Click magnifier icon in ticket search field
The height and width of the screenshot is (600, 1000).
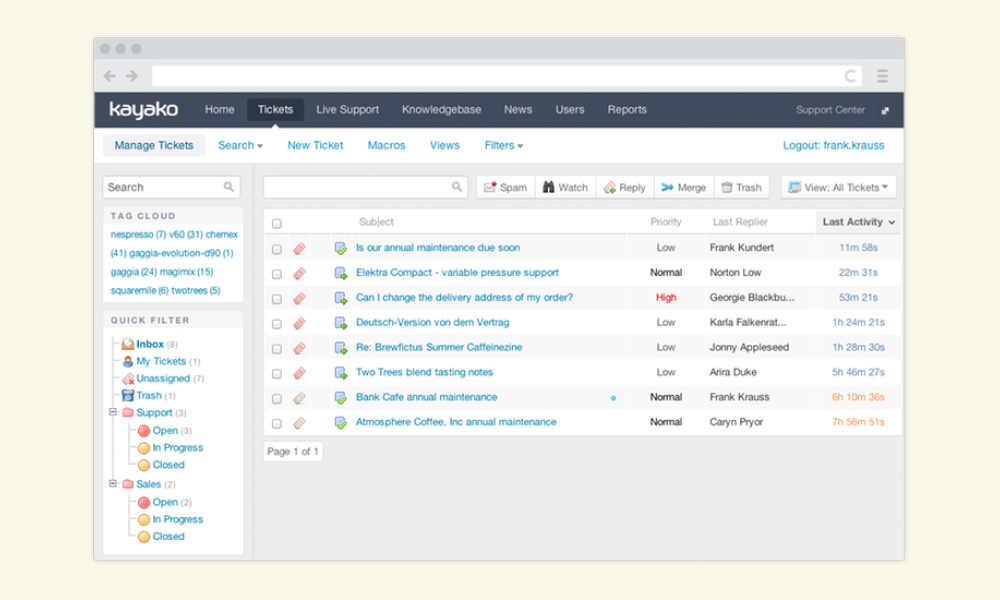coord(457,187)
